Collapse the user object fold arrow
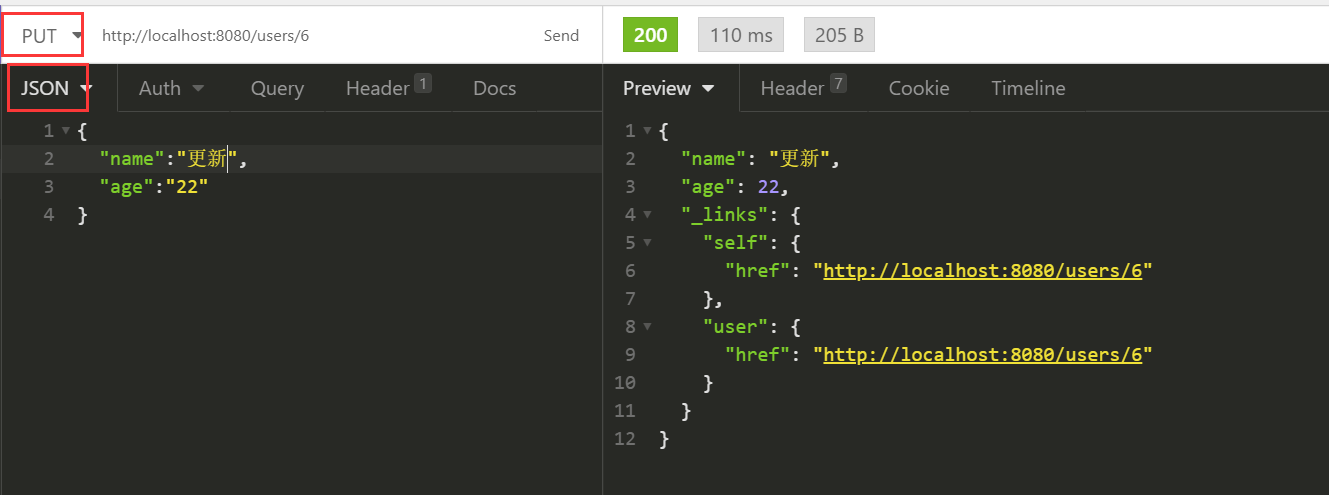The image size is (1329, 495). 648,327
